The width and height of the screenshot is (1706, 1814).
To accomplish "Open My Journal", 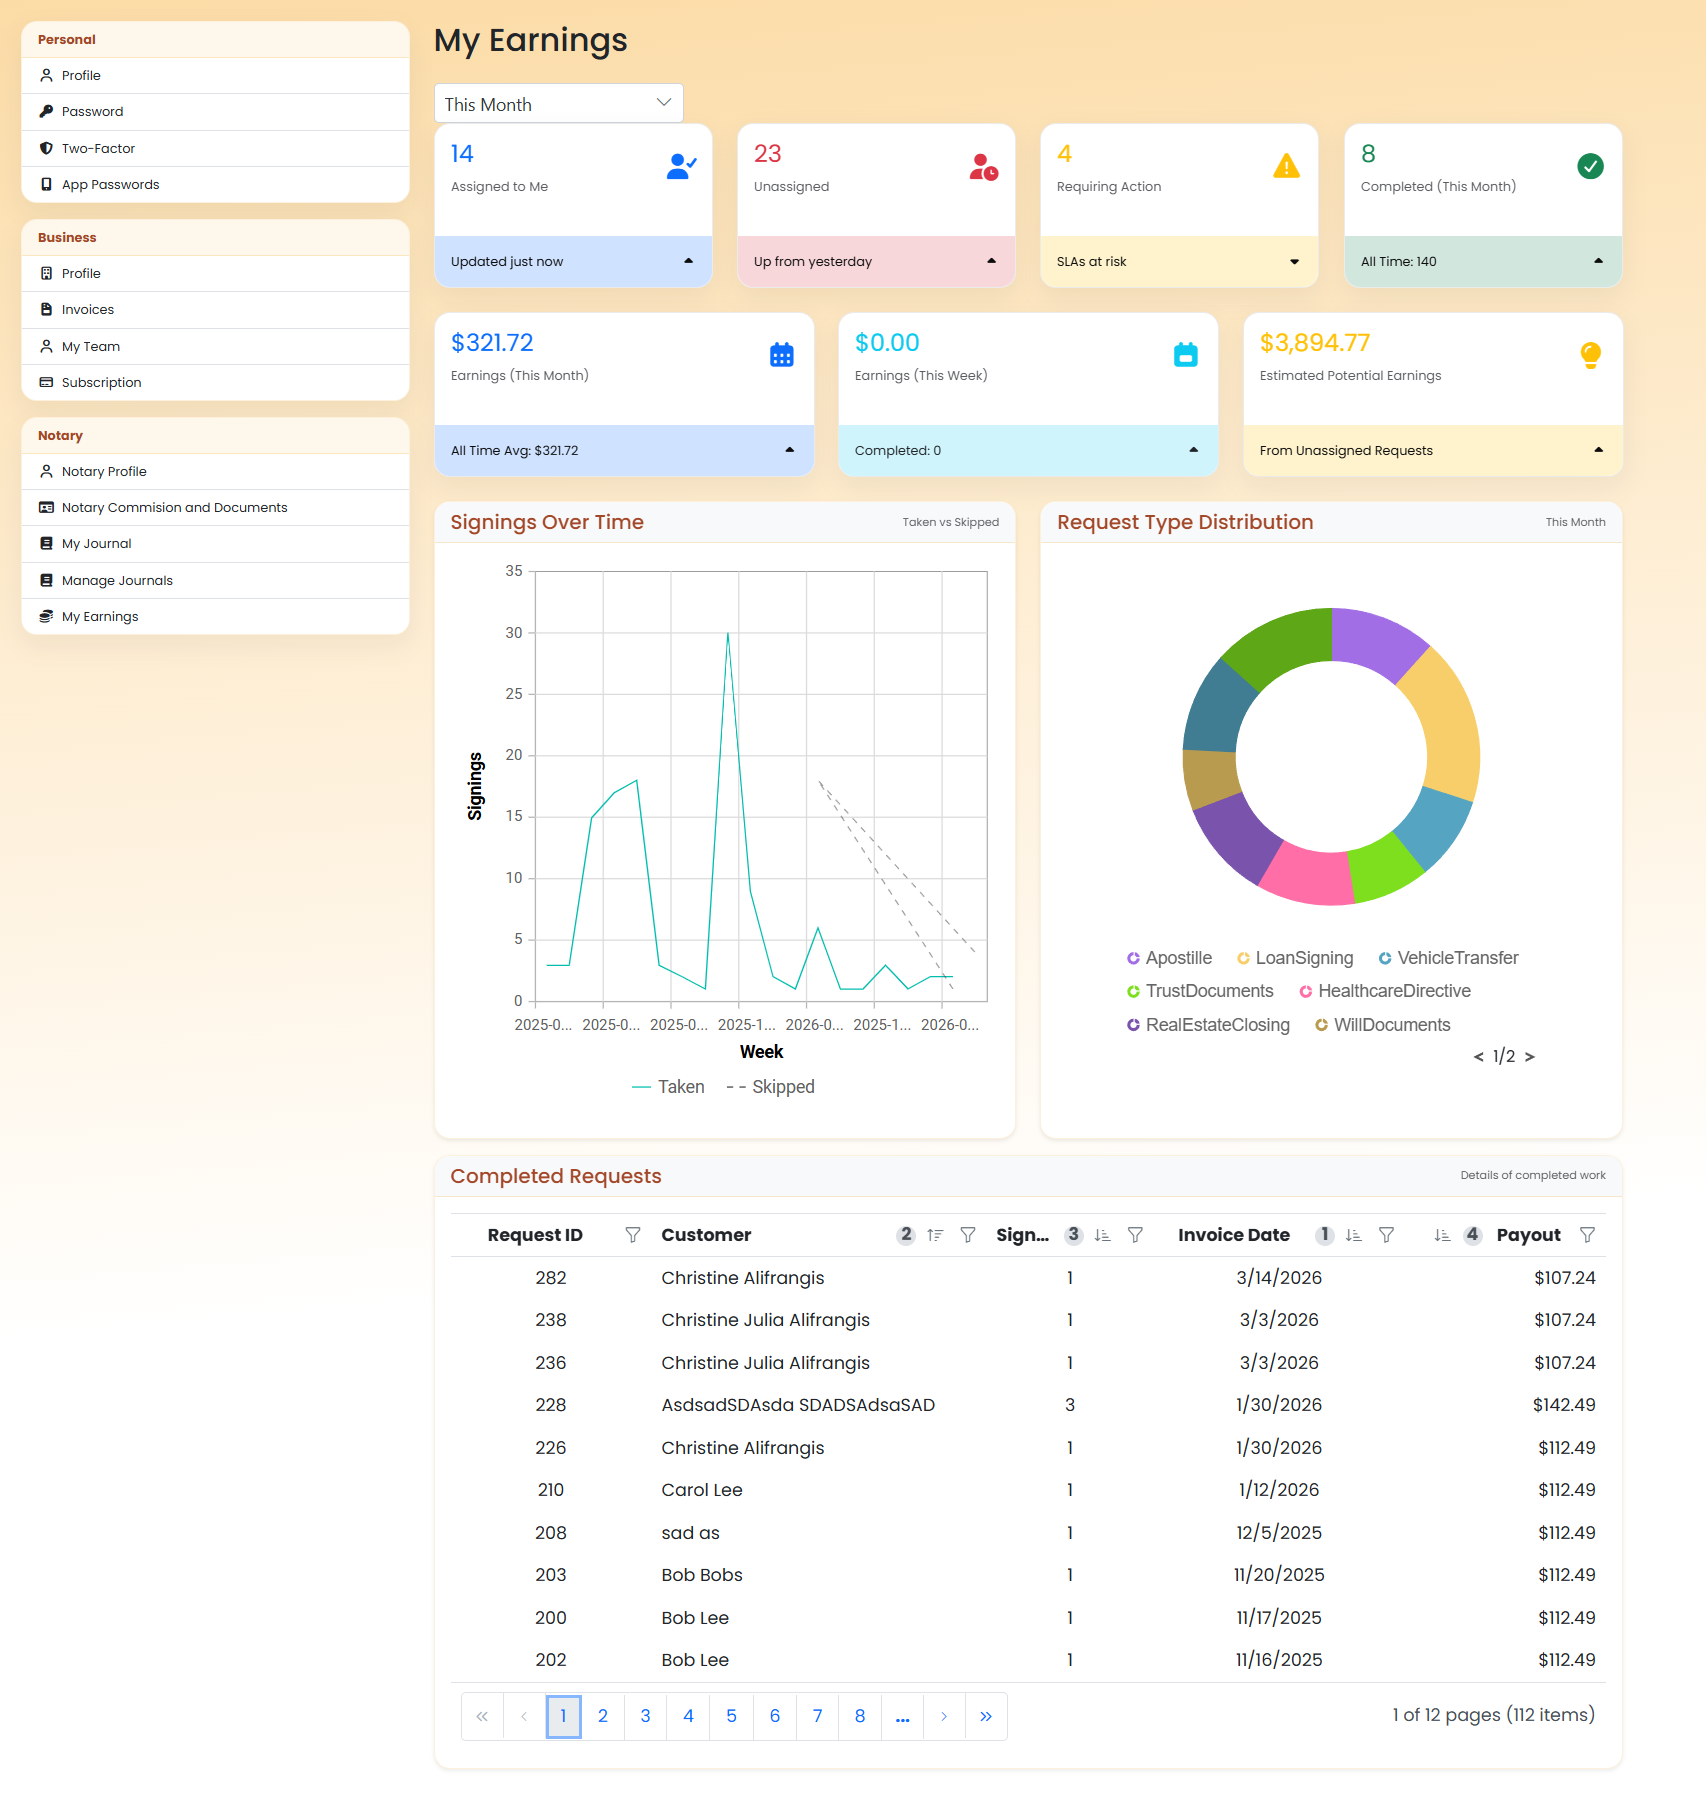I will click(x=215, y=544).
